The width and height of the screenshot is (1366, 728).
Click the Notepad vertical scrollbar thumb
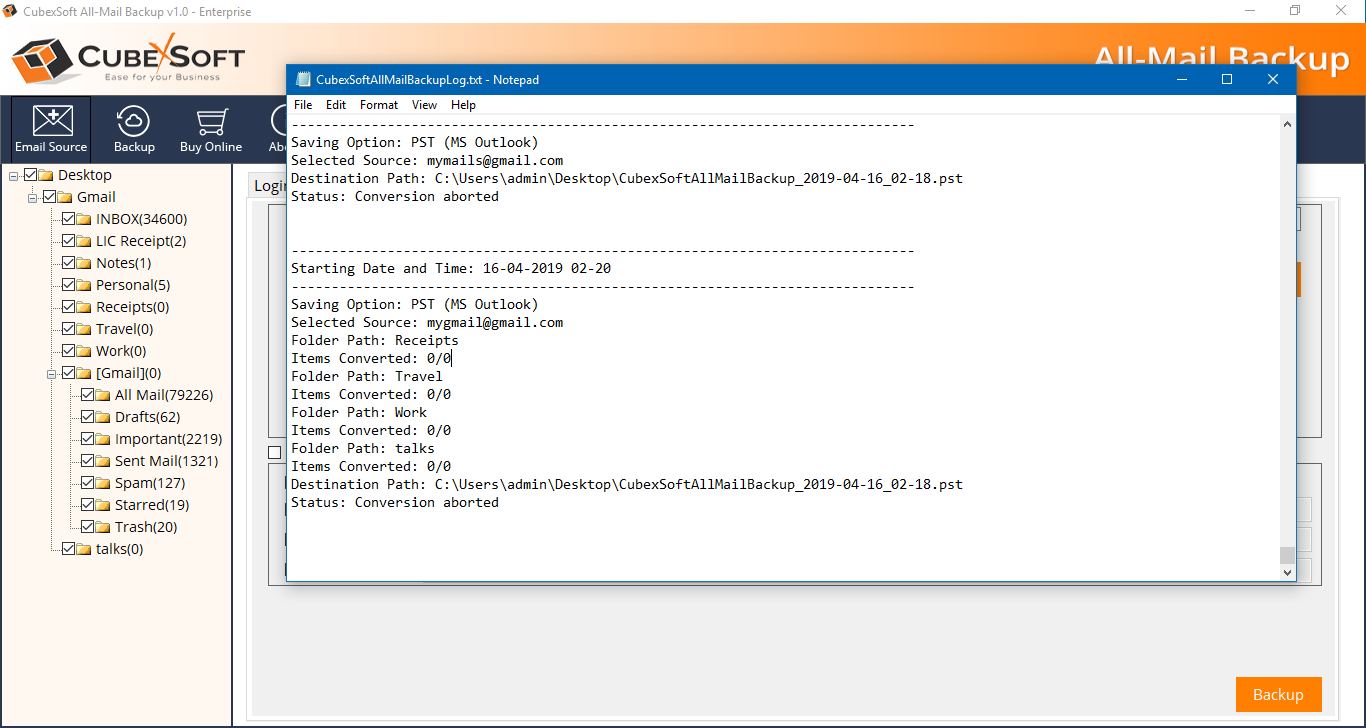[1287, 555]
